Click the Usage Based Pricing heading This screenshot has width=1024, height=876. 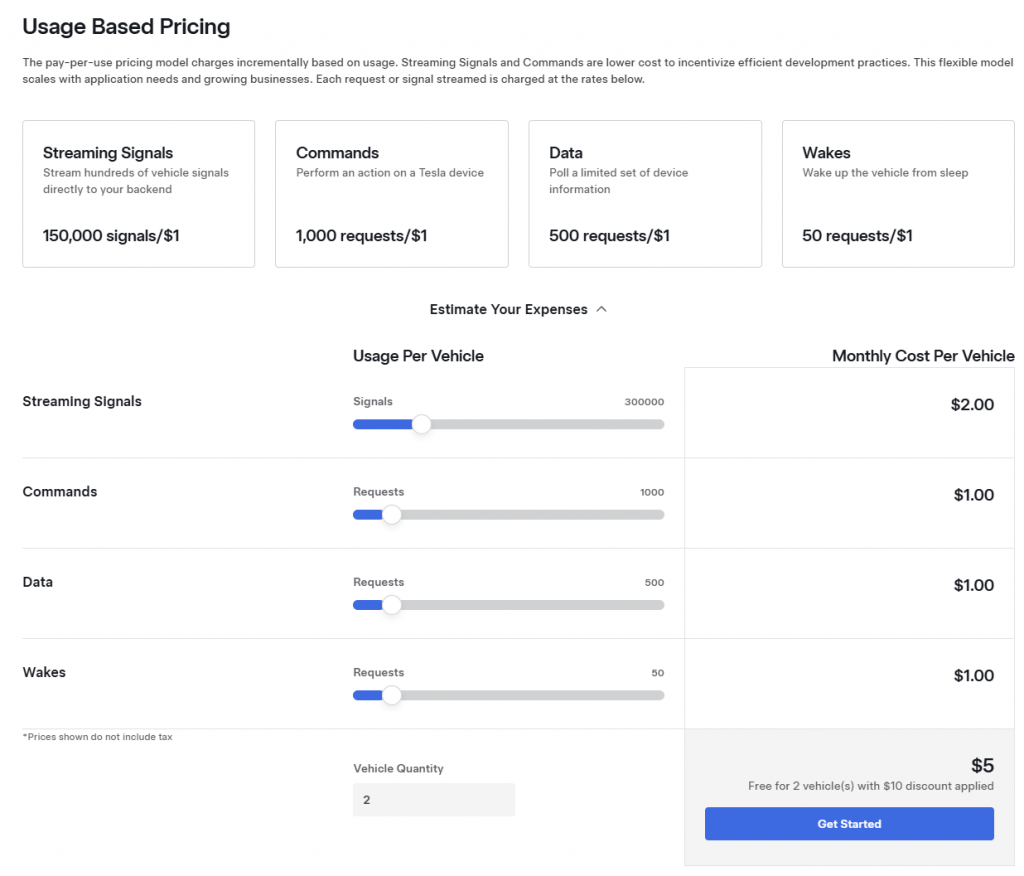[126, 27]
